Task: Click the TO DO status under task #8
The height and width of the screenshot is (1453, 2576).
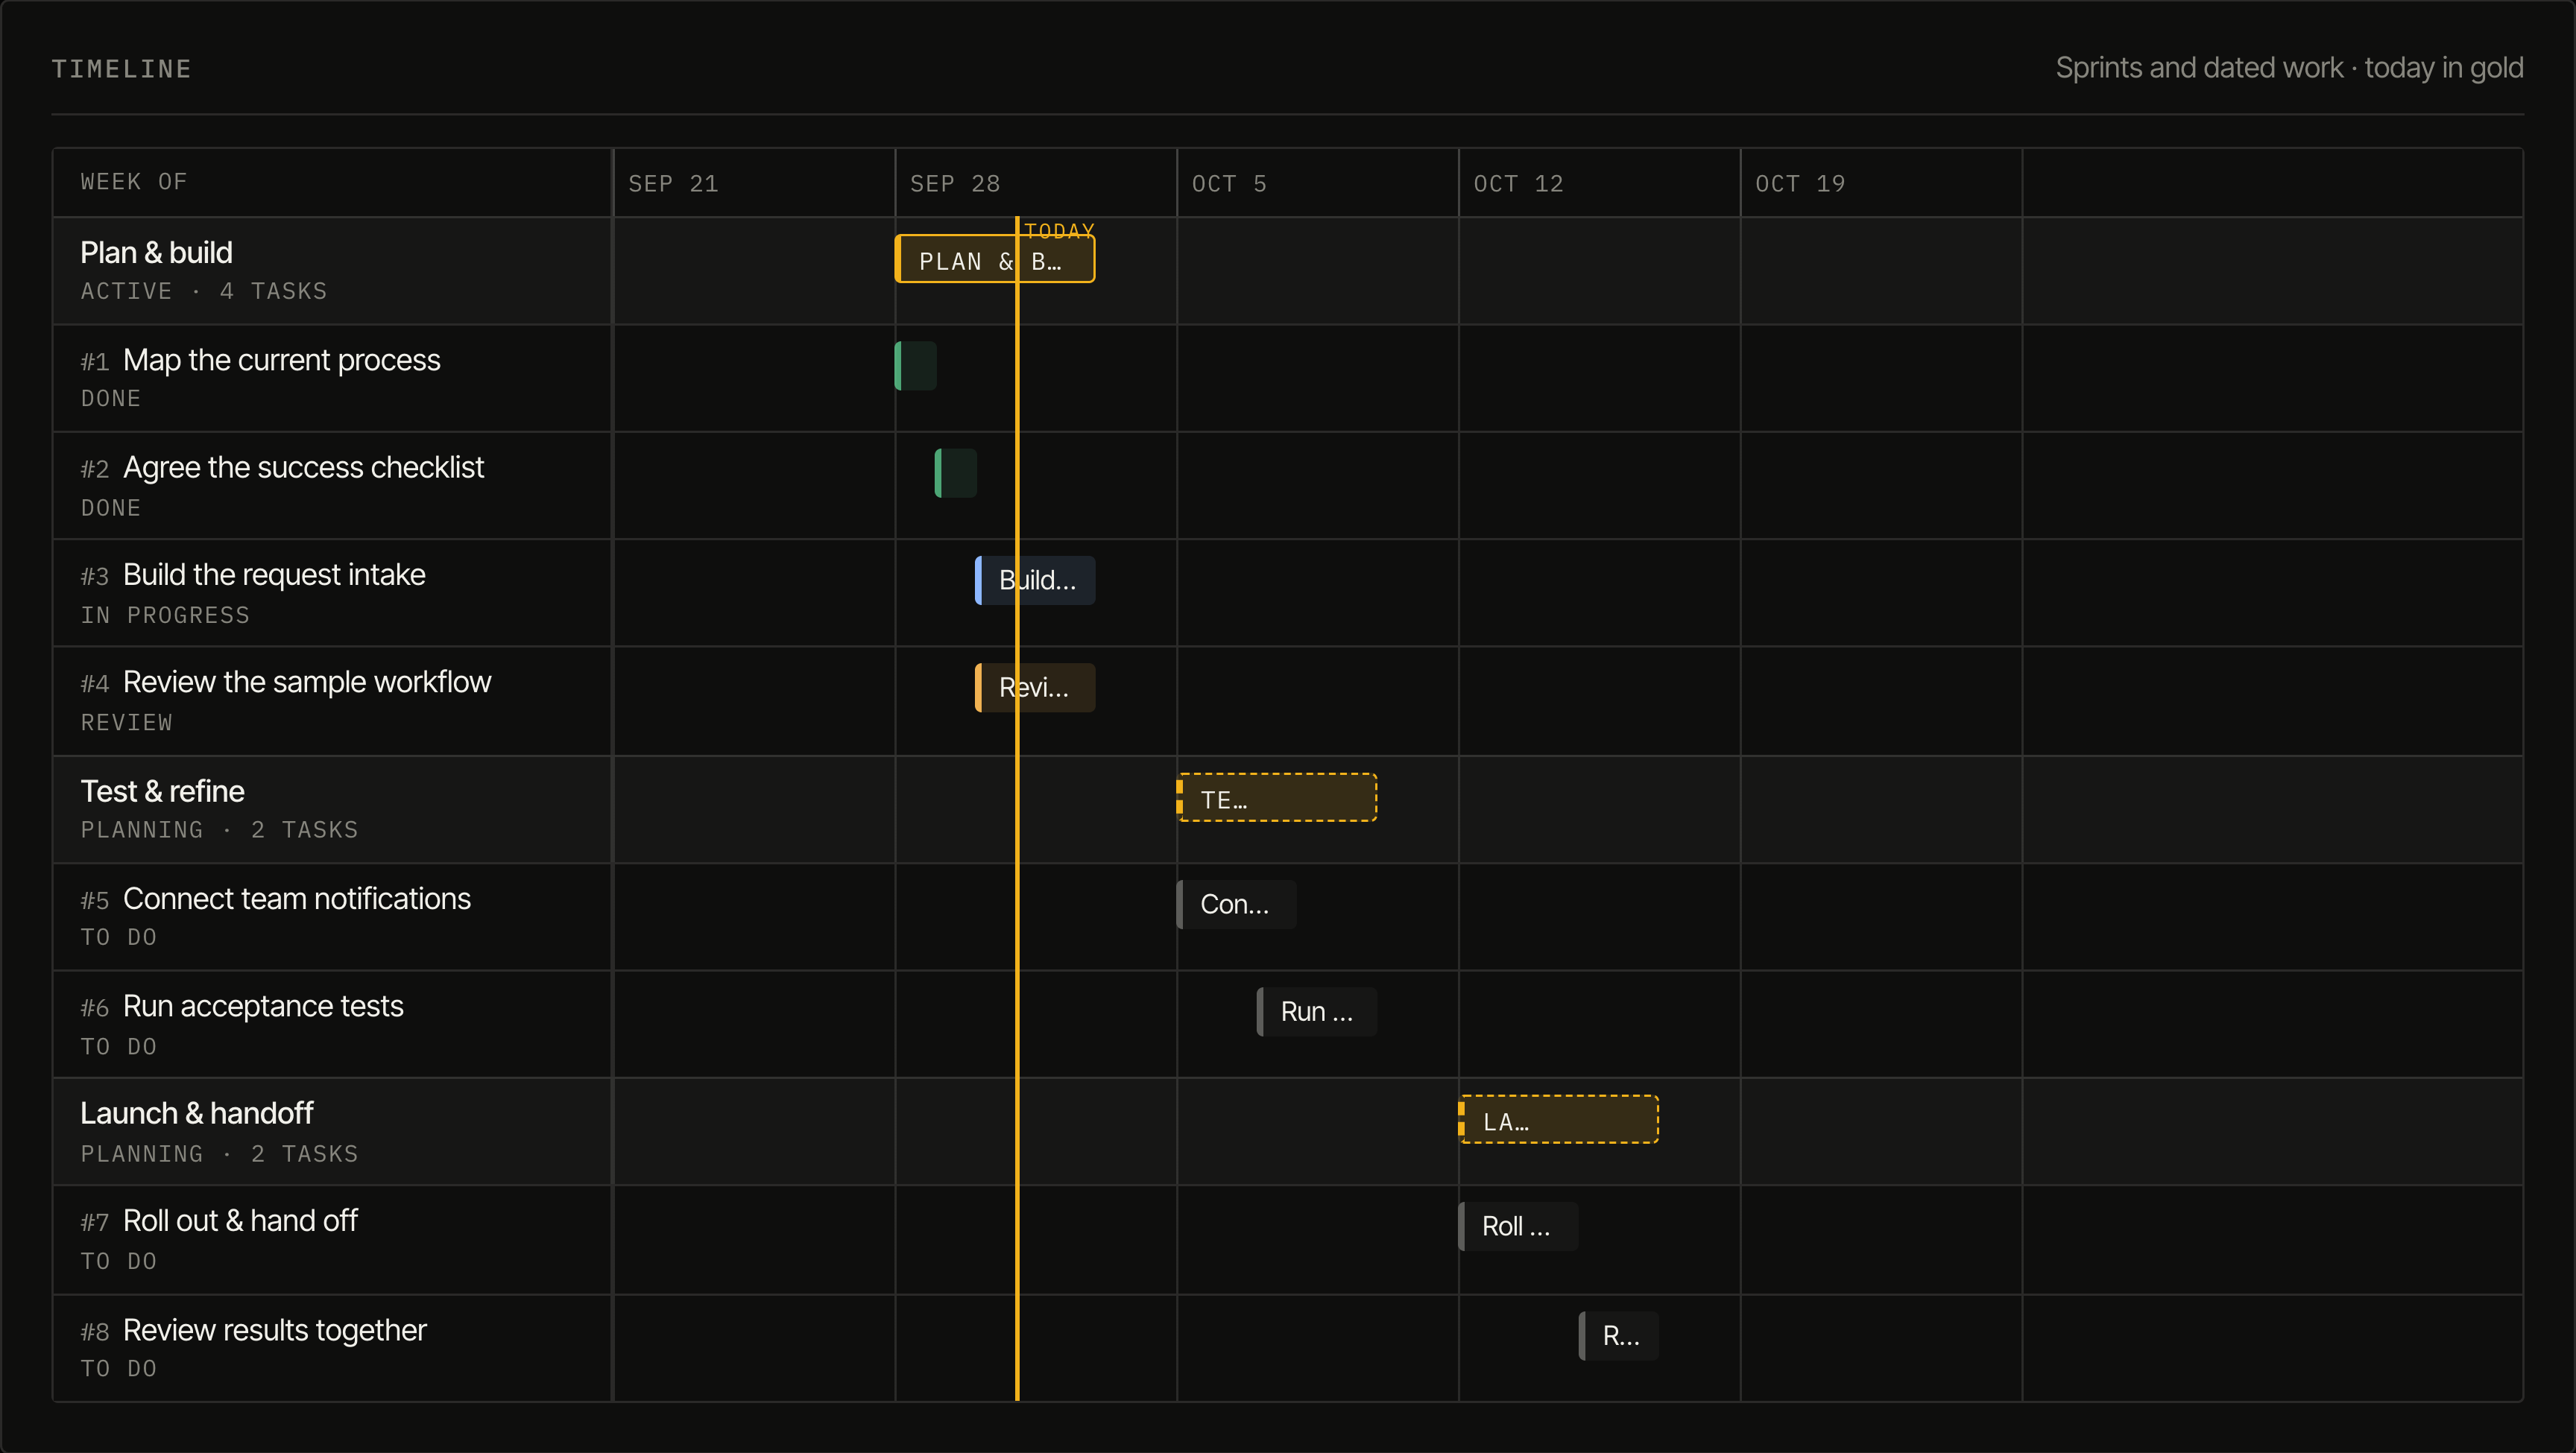Action: click(x=119, y=1368)
